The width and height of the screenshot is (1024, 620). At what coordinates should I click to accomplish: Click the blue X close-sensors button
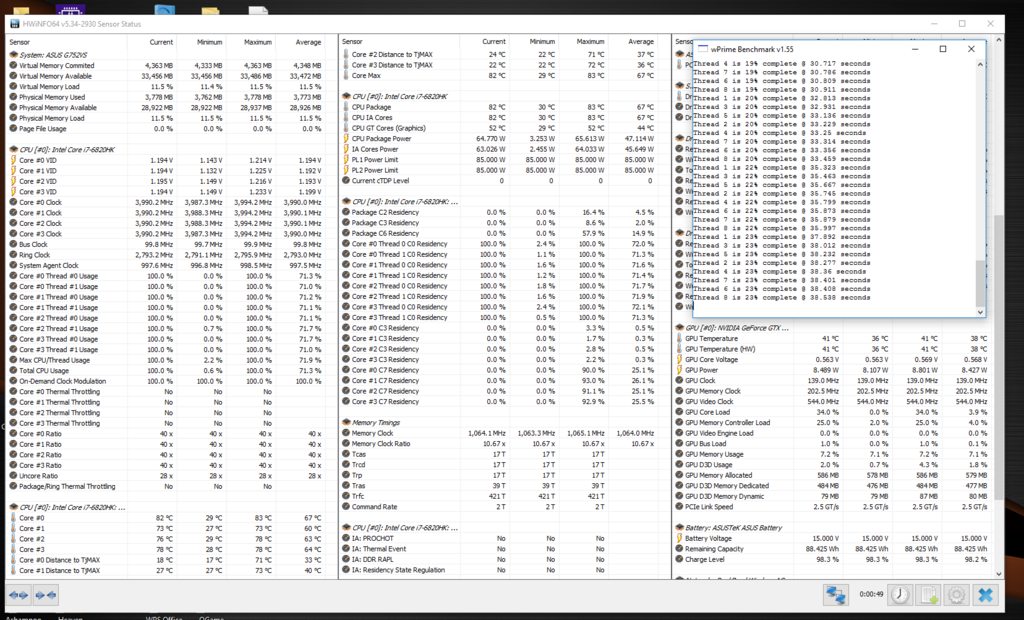(x=985, y=595)
